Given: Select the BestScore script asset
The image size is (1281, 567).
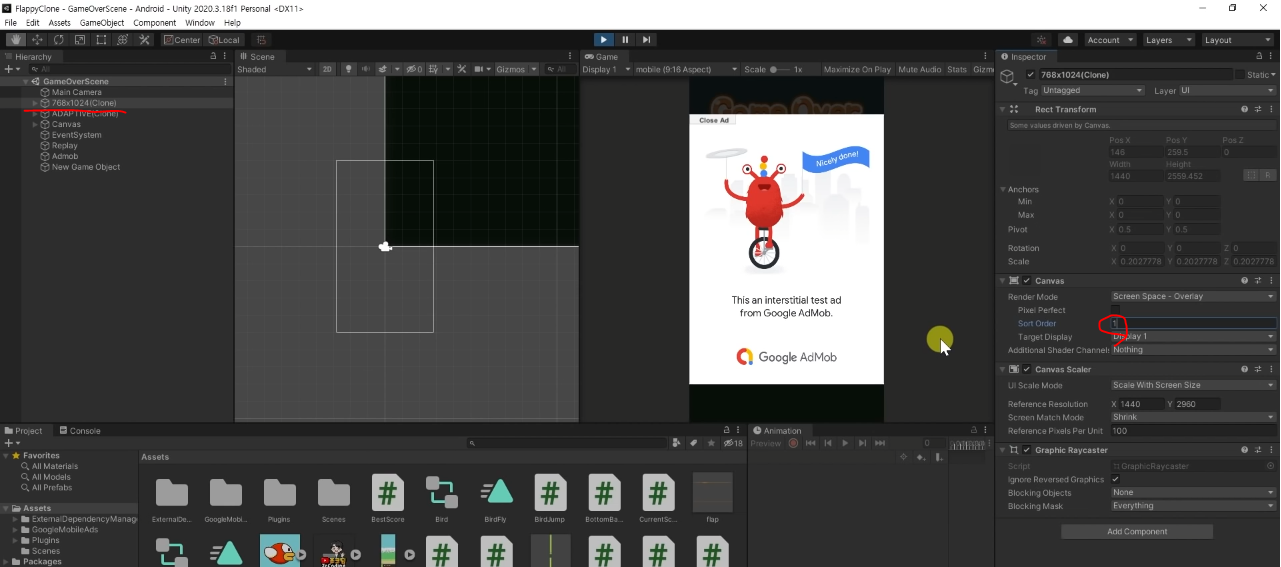Looking at the screenshot, I should point(388,498).
